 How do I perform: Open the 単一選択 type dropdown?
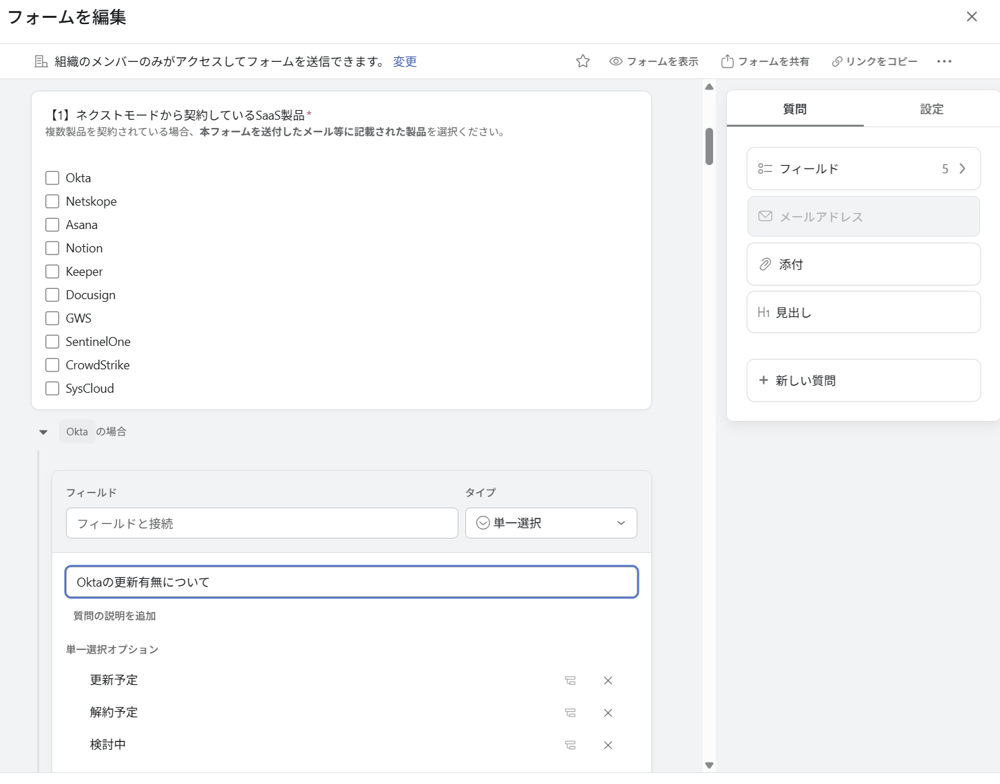551,522
